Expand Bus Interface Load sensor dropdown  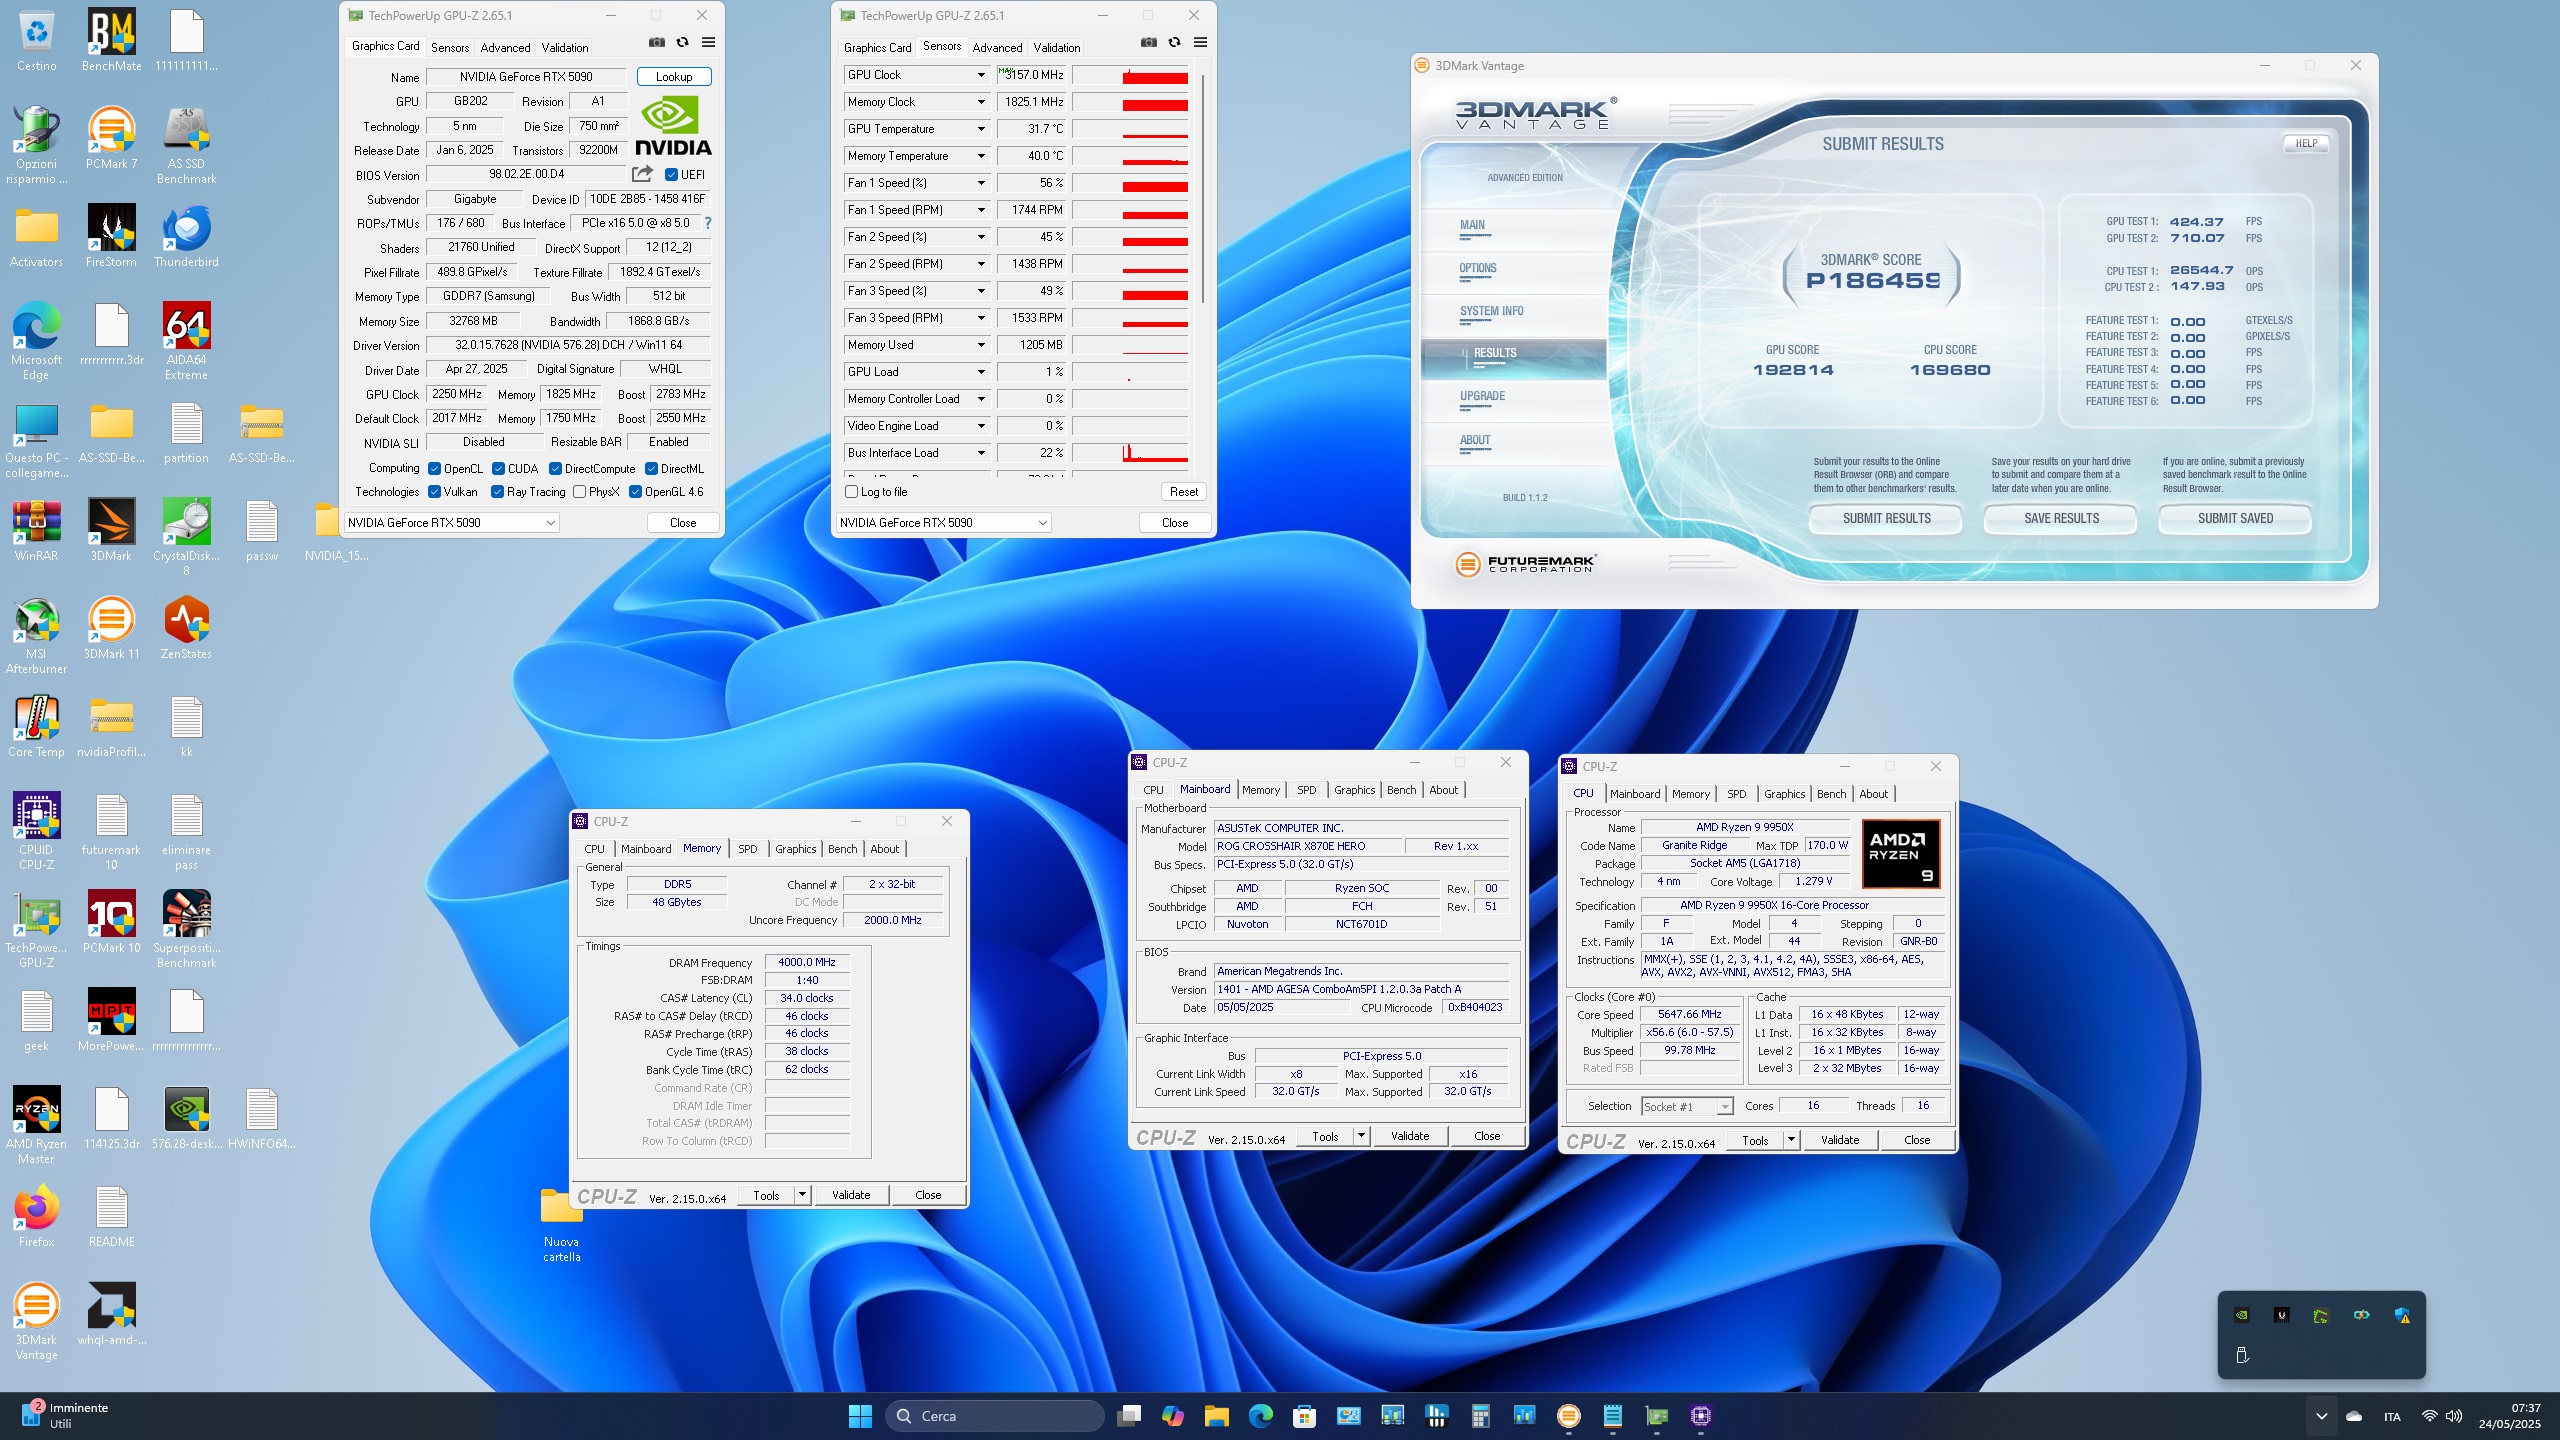[x=981, y=453]
